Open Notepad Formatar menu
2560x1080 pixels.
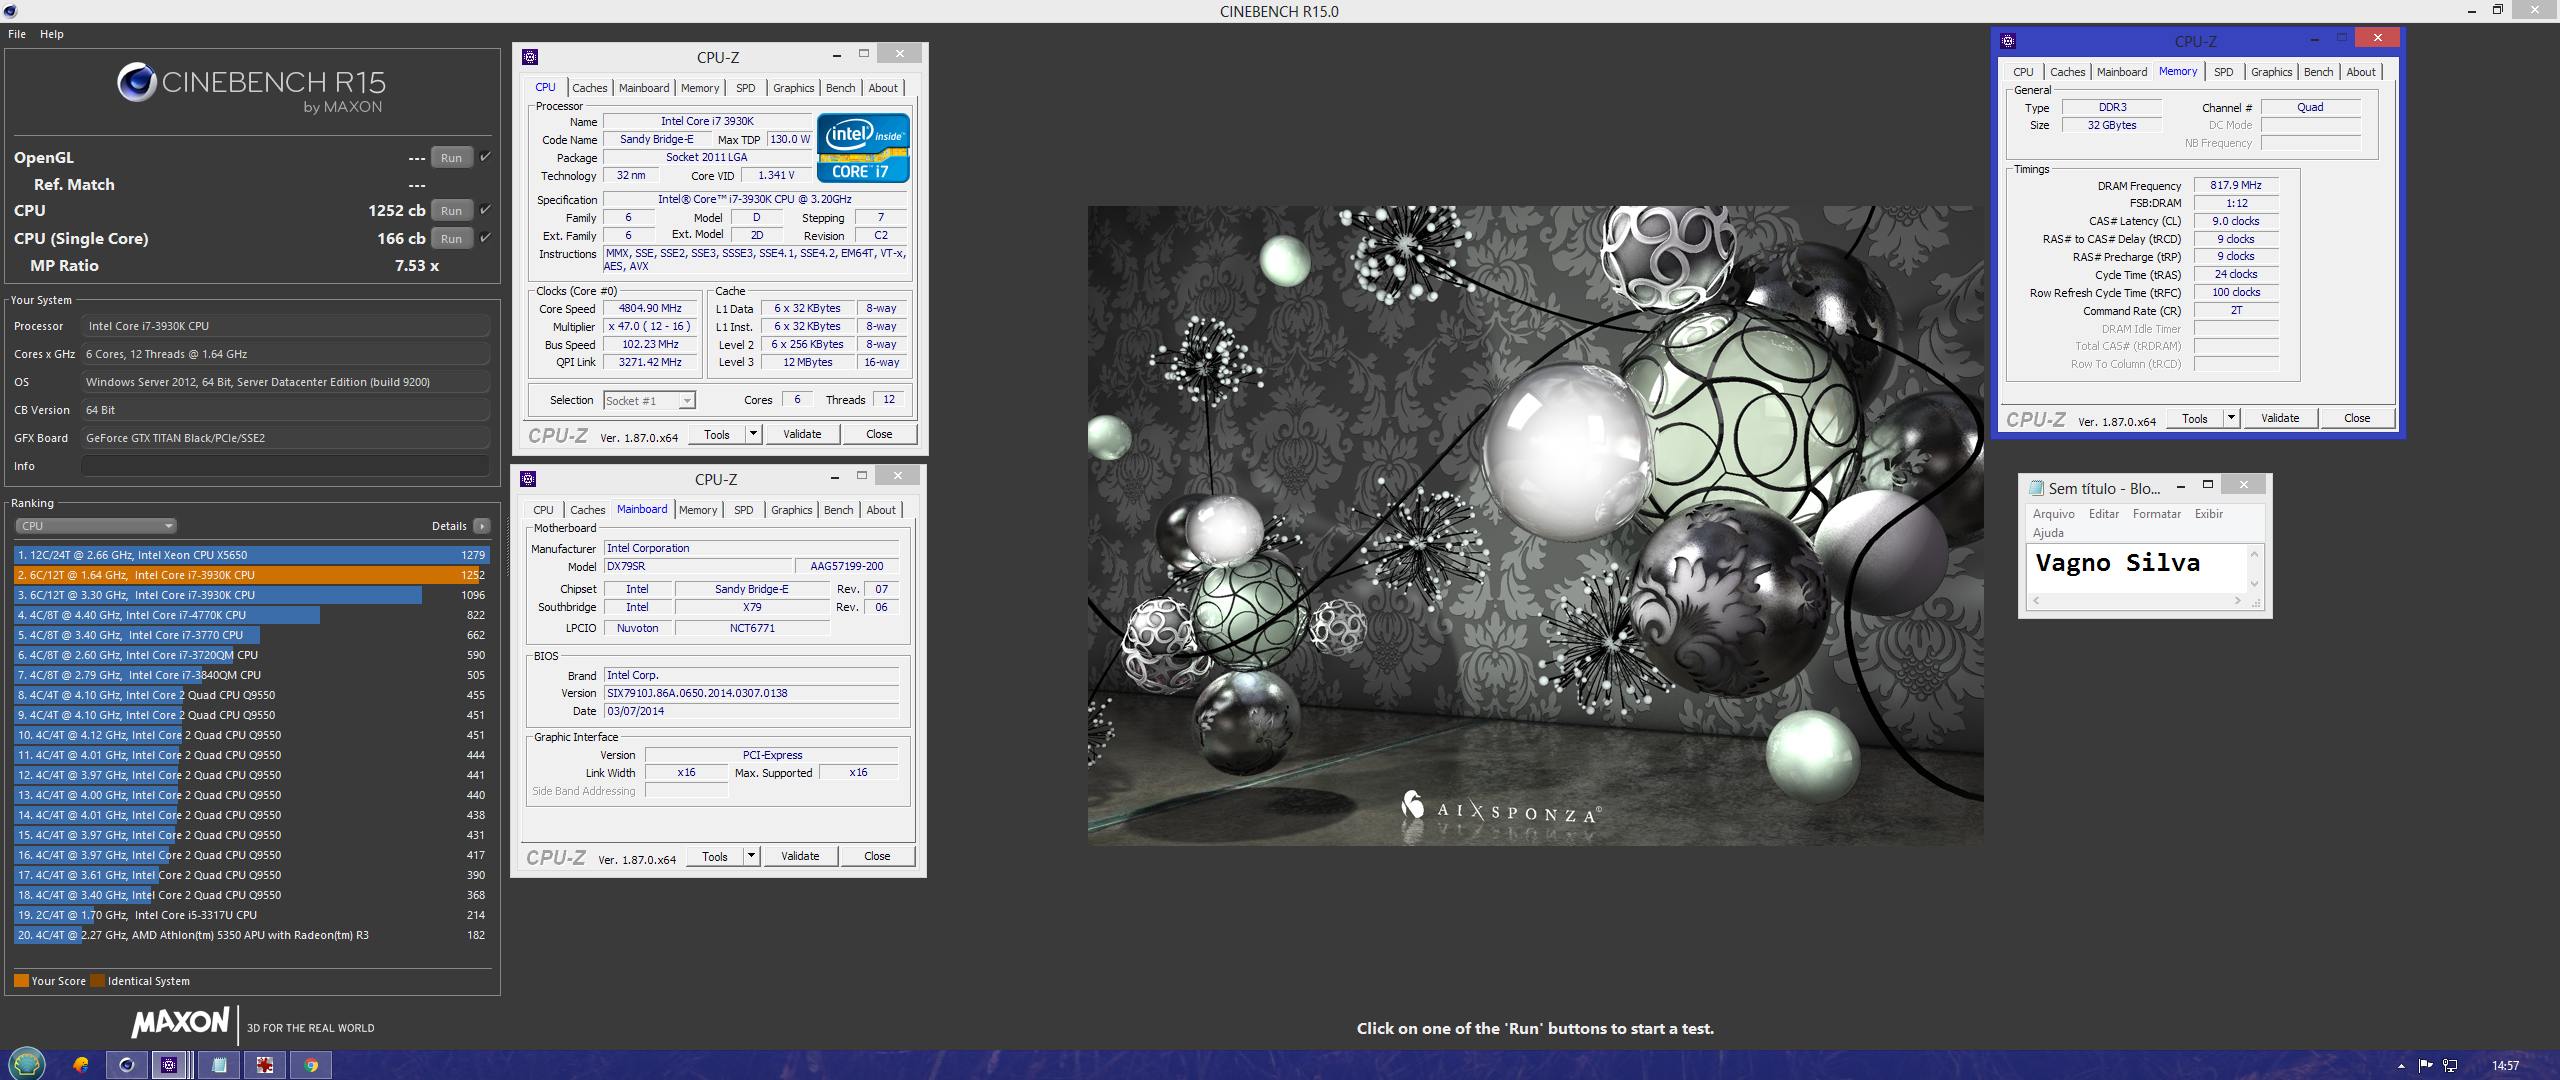pos(2157,514)
